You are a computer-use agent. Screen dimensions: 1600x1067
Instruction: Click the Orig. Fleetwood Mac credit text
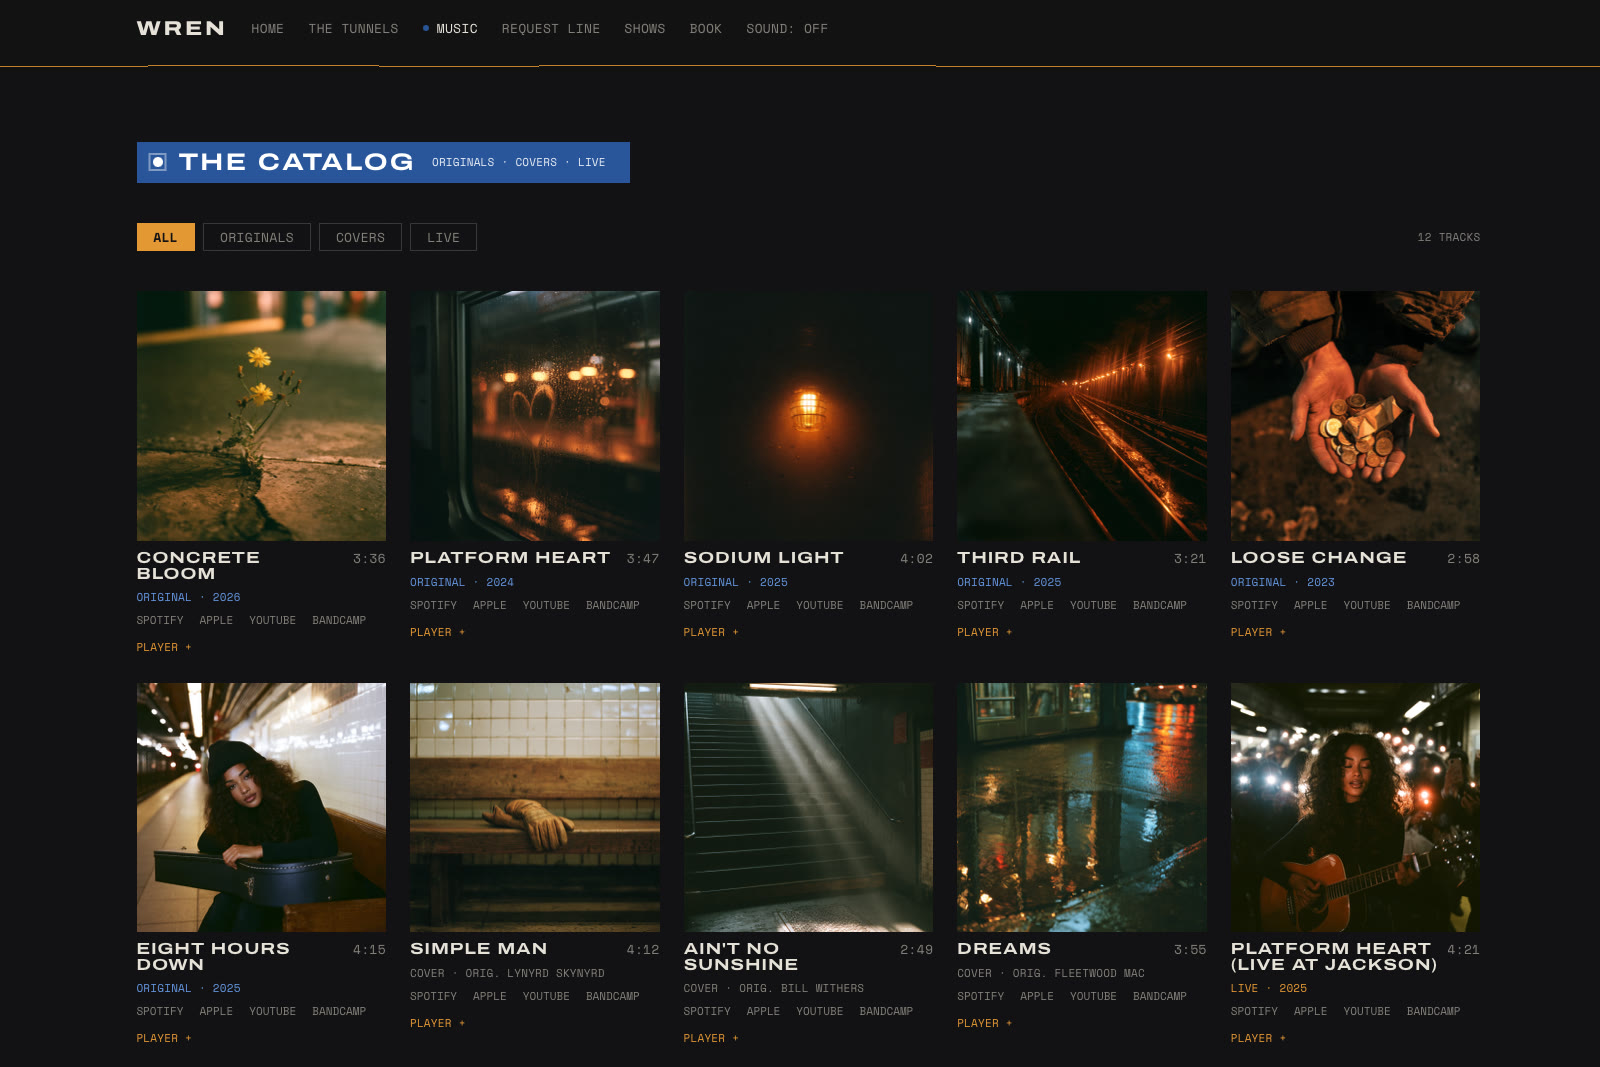click(1079, 973)
